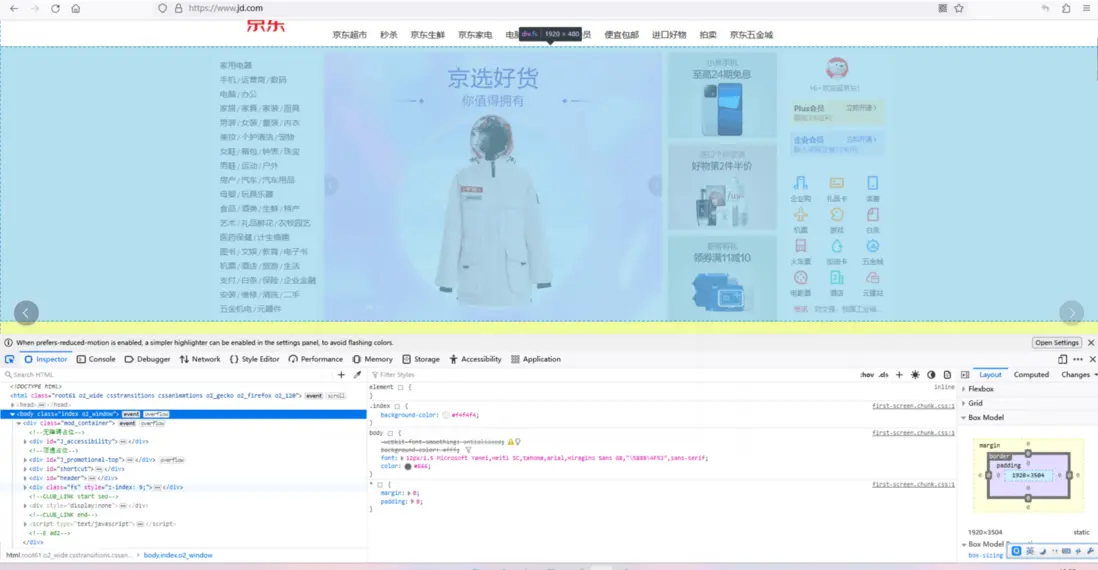This screenshot has height=570, width=1098.
Task: Open the Memory panel
Action: coord(373,359)
